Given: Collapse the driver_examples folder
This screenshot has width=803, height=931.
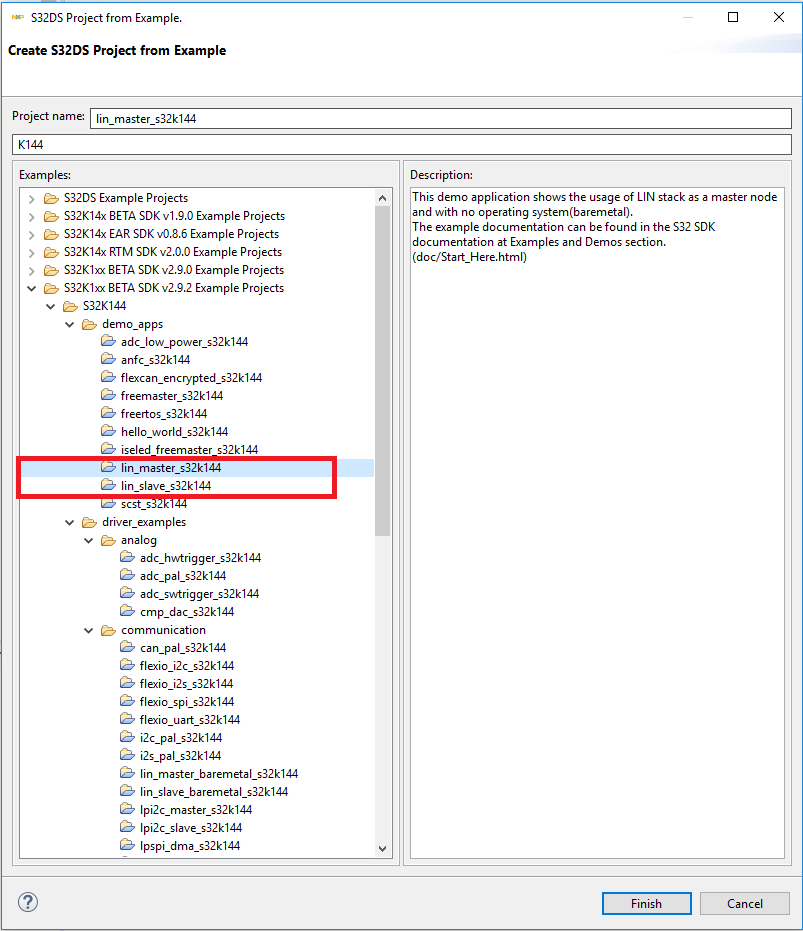Looking at the screenshot, I should 70,522.
